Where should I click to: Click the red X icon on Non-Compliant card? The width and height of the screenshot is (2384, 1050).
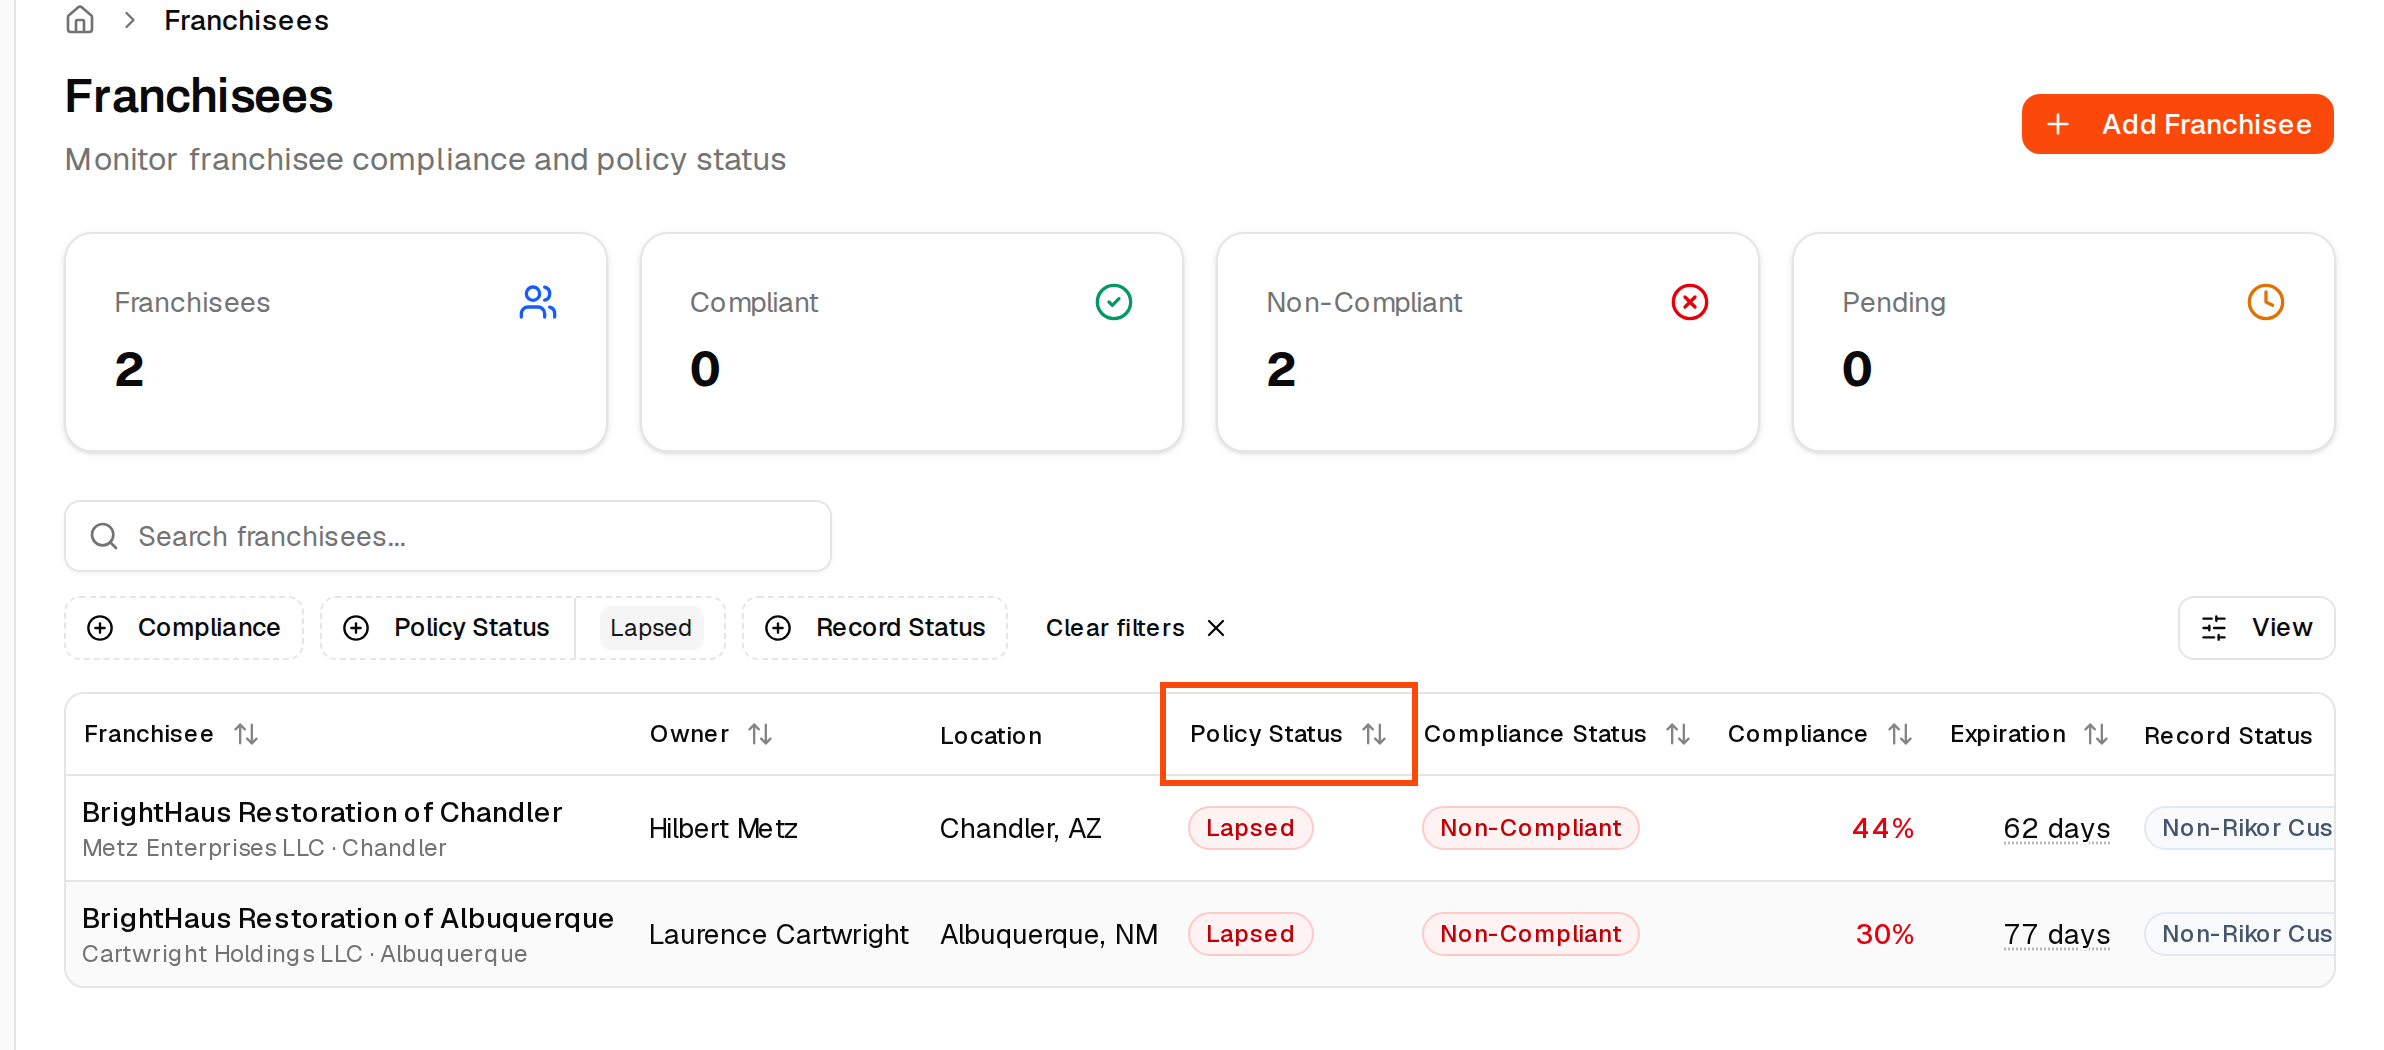click(x=1690, y=302)
